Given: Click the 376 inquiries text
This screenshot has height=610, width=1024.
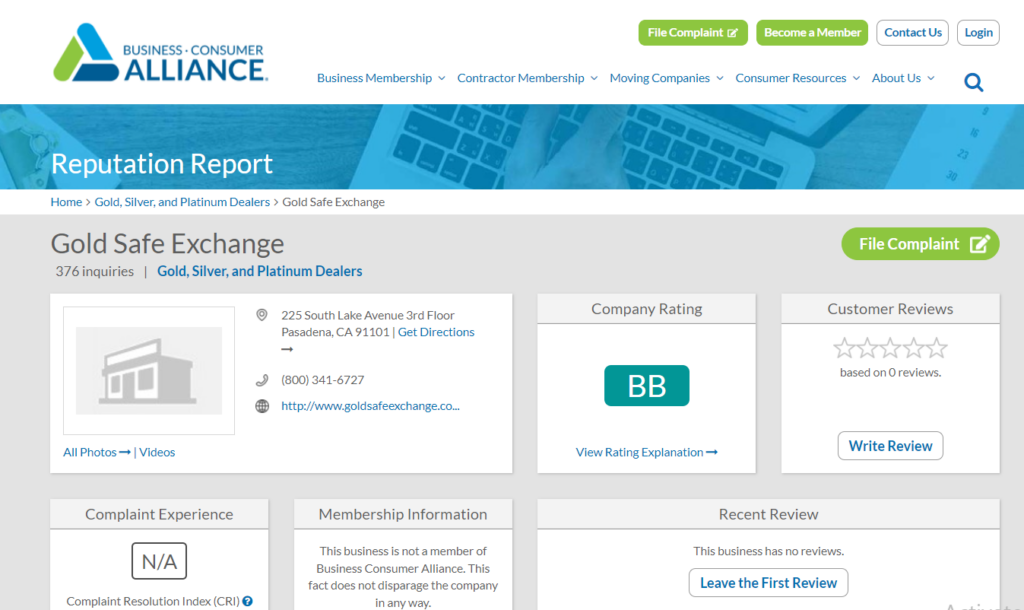Looking at the screenshot, I should pyautogui.click(x=95, y=271).
